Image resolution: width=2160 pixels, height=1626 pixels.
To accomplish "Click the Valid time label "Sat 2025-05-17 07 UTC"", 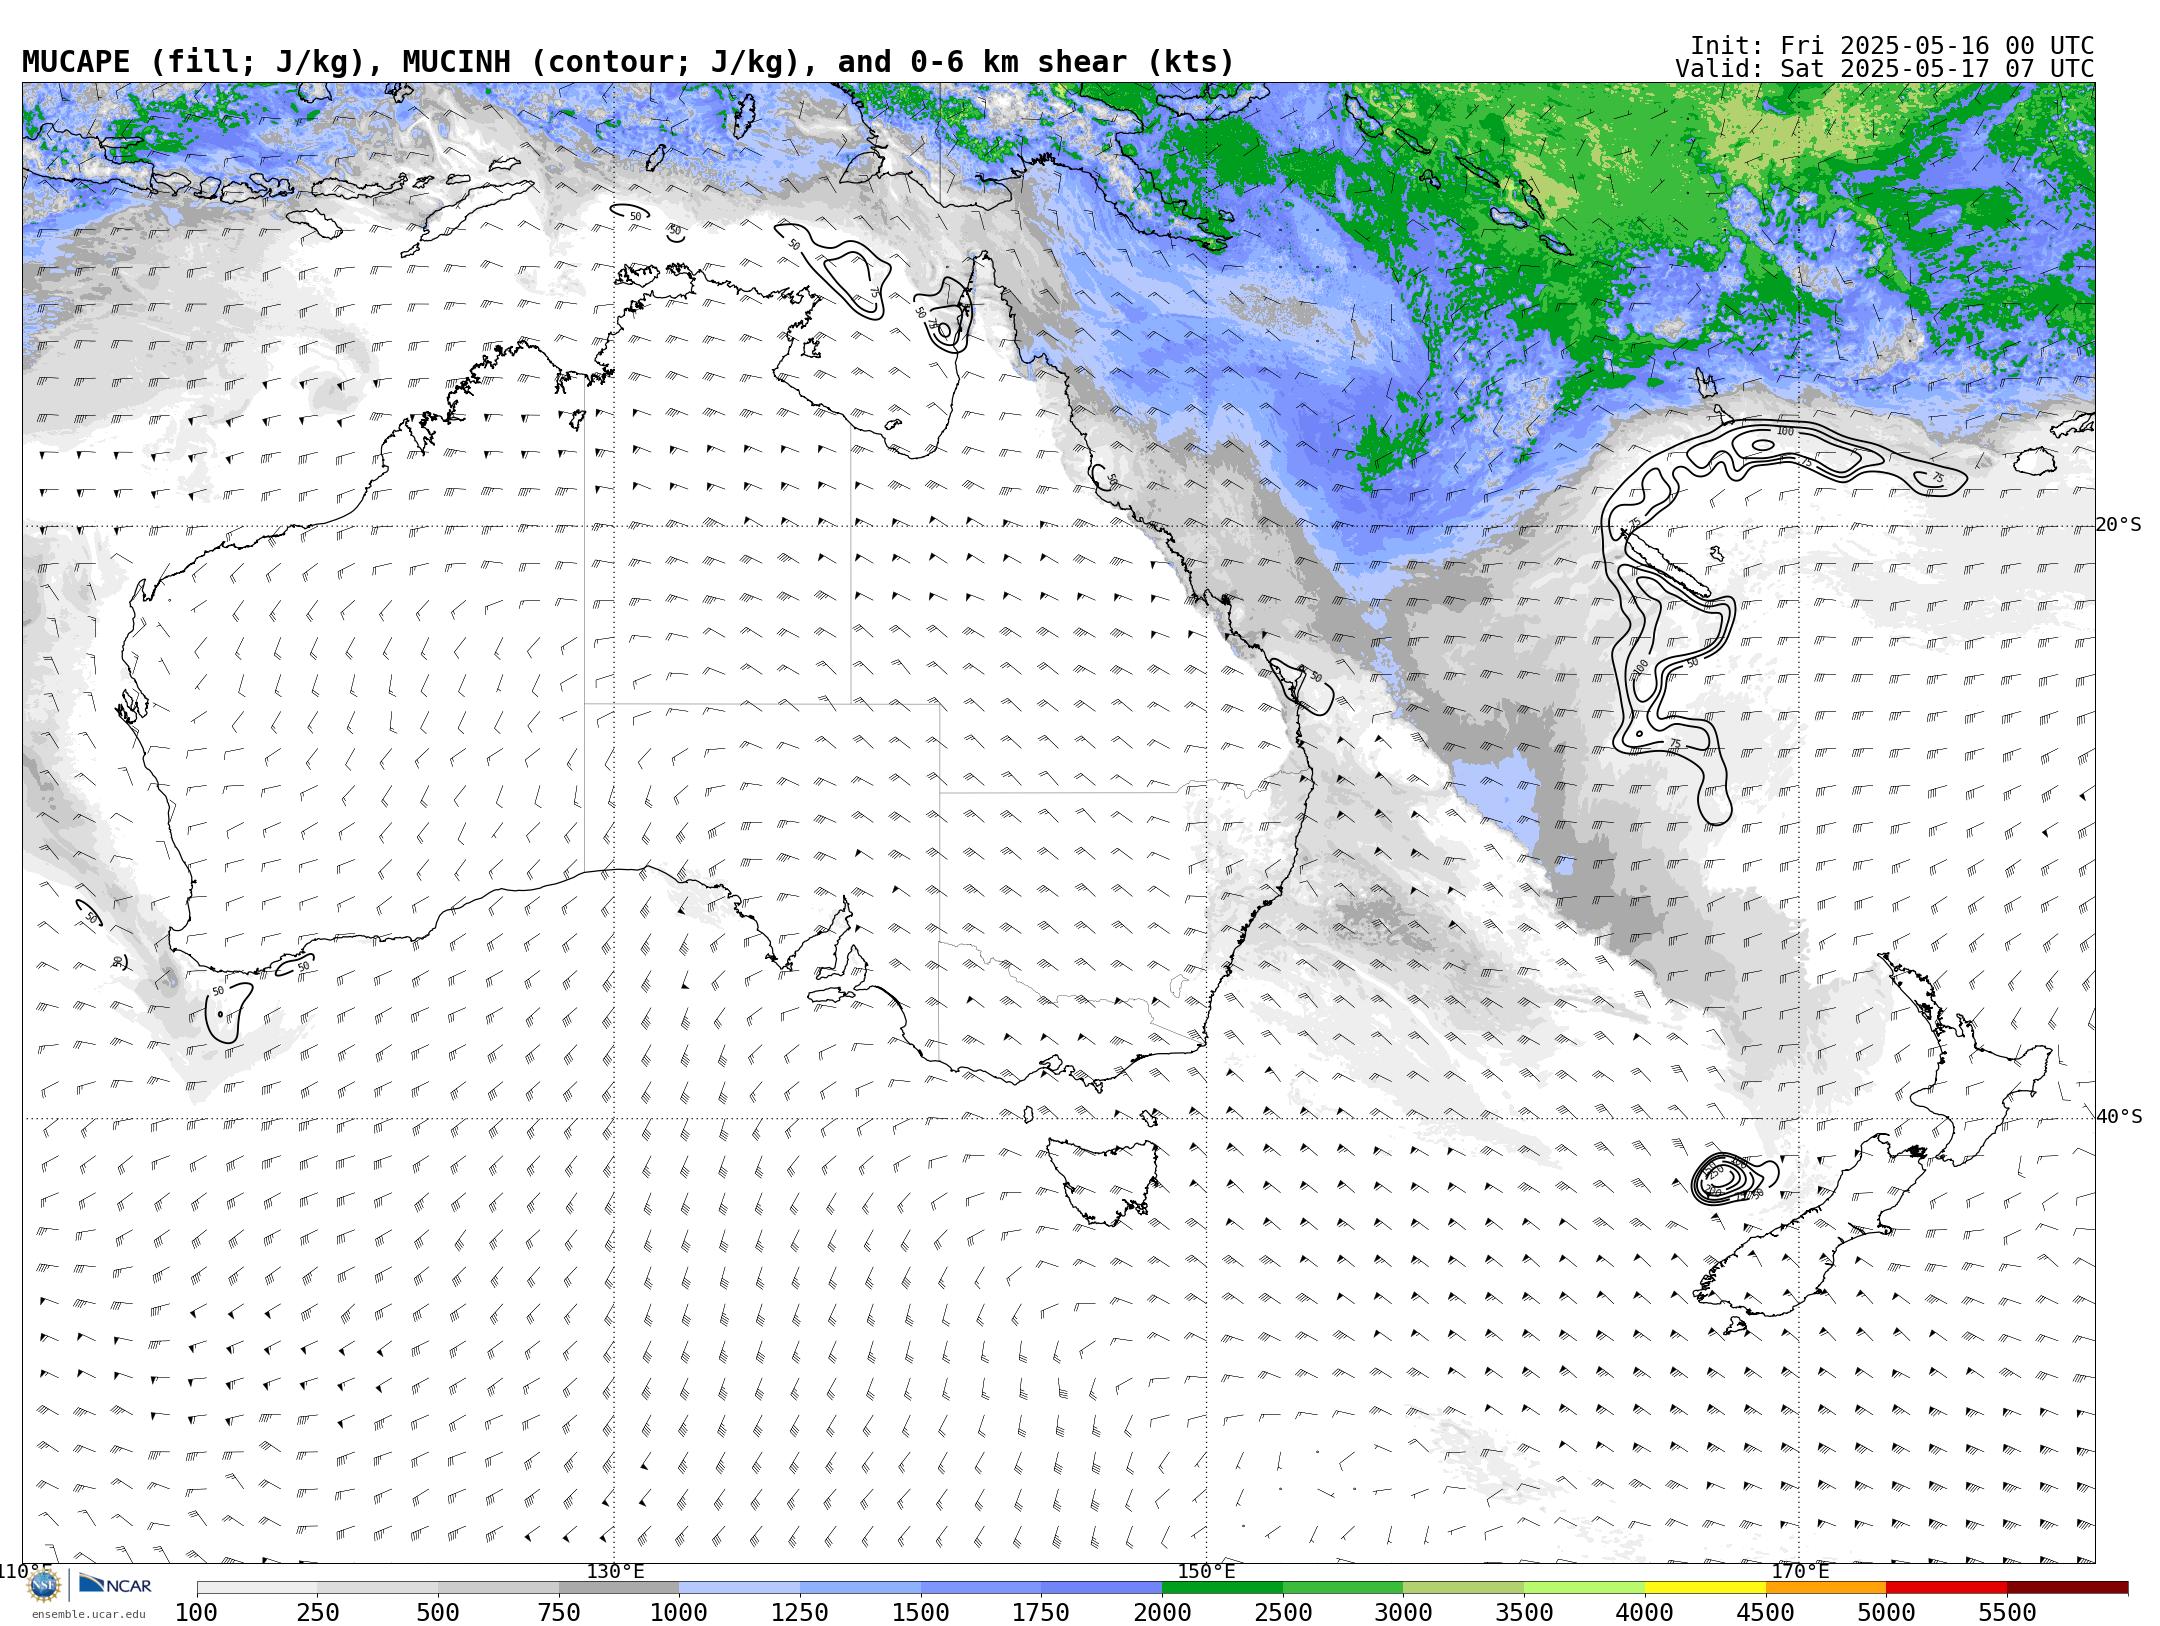I will pyautogui.click(x=1937, y=69).
